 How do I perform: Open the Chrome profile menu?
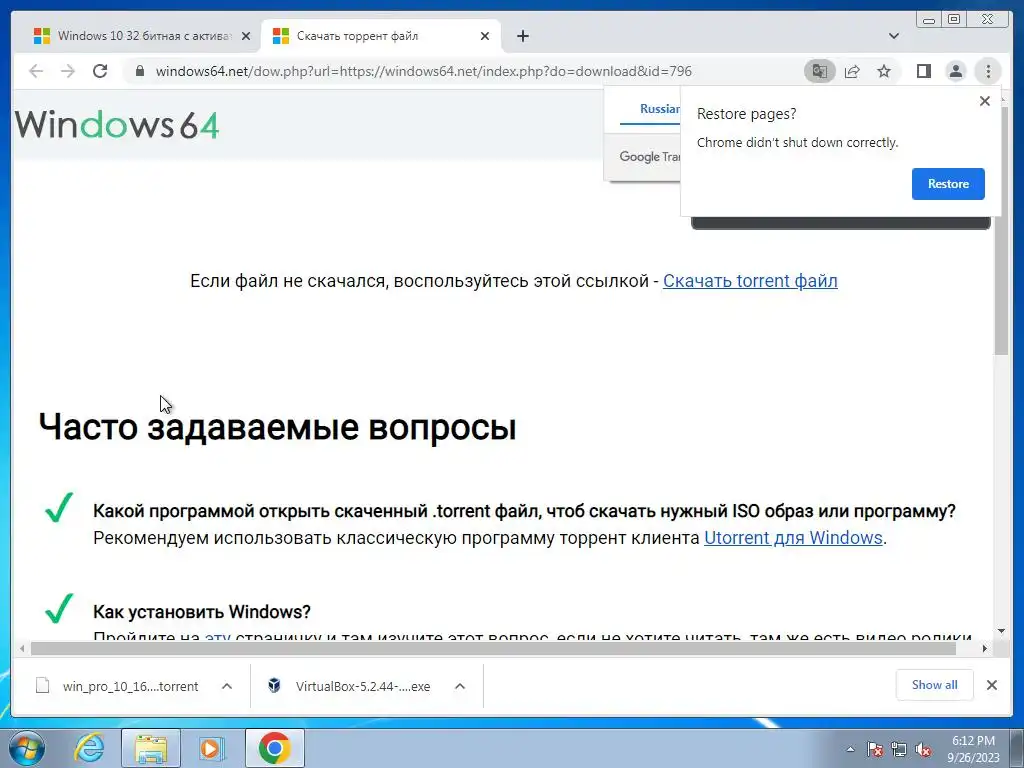(955, 71)
